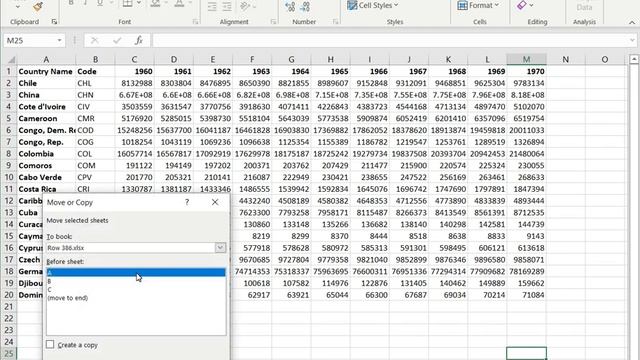Close the Move or Copy dialog
This screenshot has height=360, width=640.
[215, 202]
